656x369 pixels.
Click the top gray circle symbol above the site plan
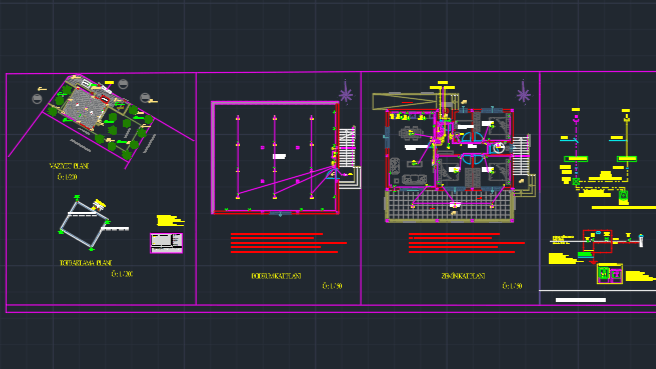click(x=123, y=84)
